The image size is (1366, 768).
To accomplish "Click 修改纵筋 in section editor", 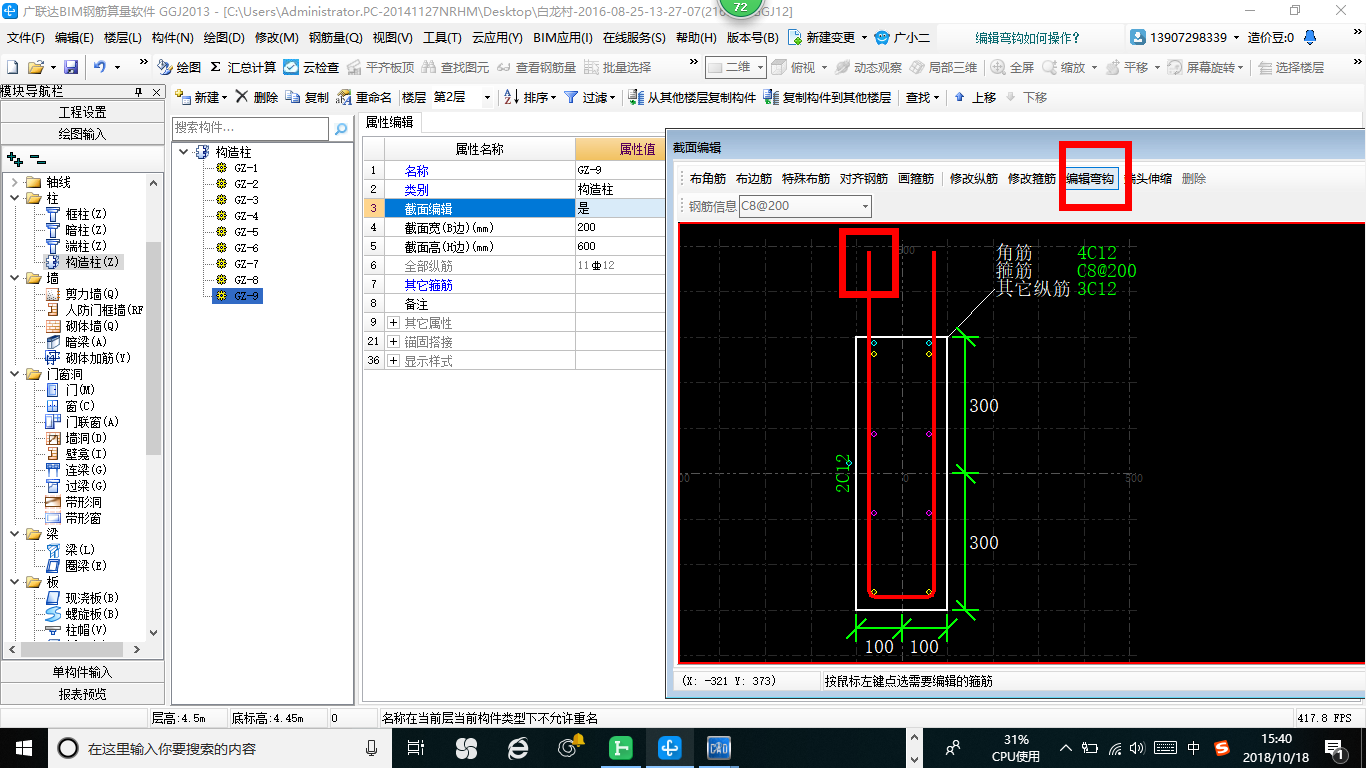I will (x=974, y=179).
